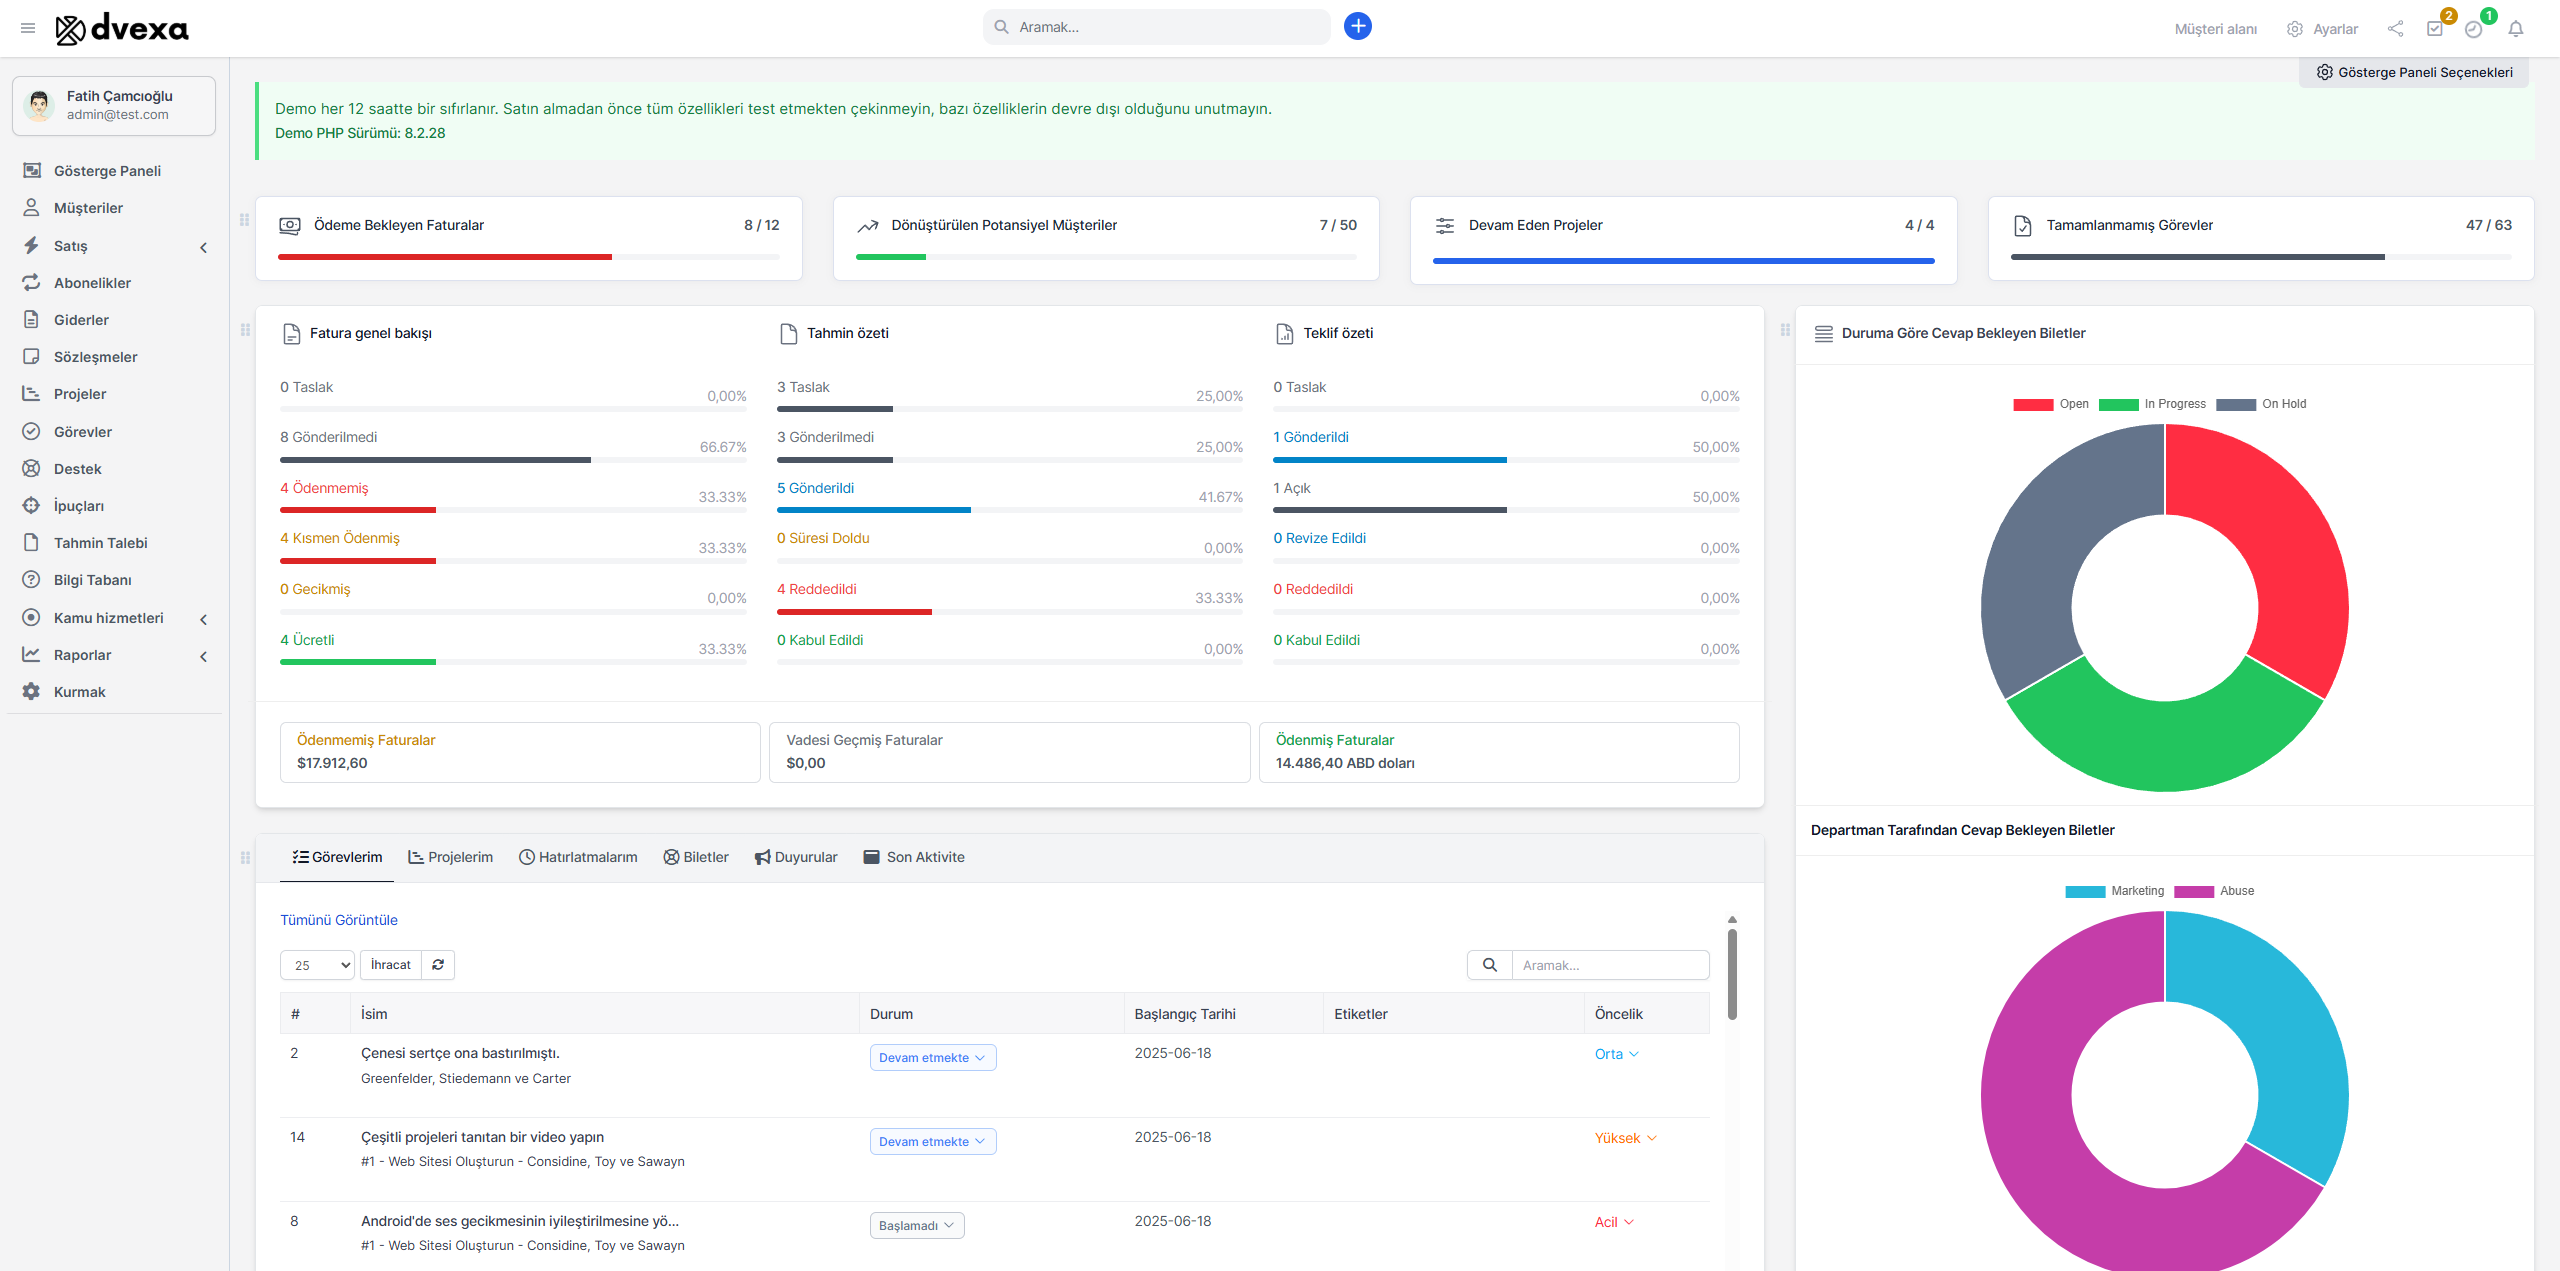This screenshot has height=1271, width=2560.
Task: Open the todo checklist with badge 2
Action: [x=2436, y=28]
